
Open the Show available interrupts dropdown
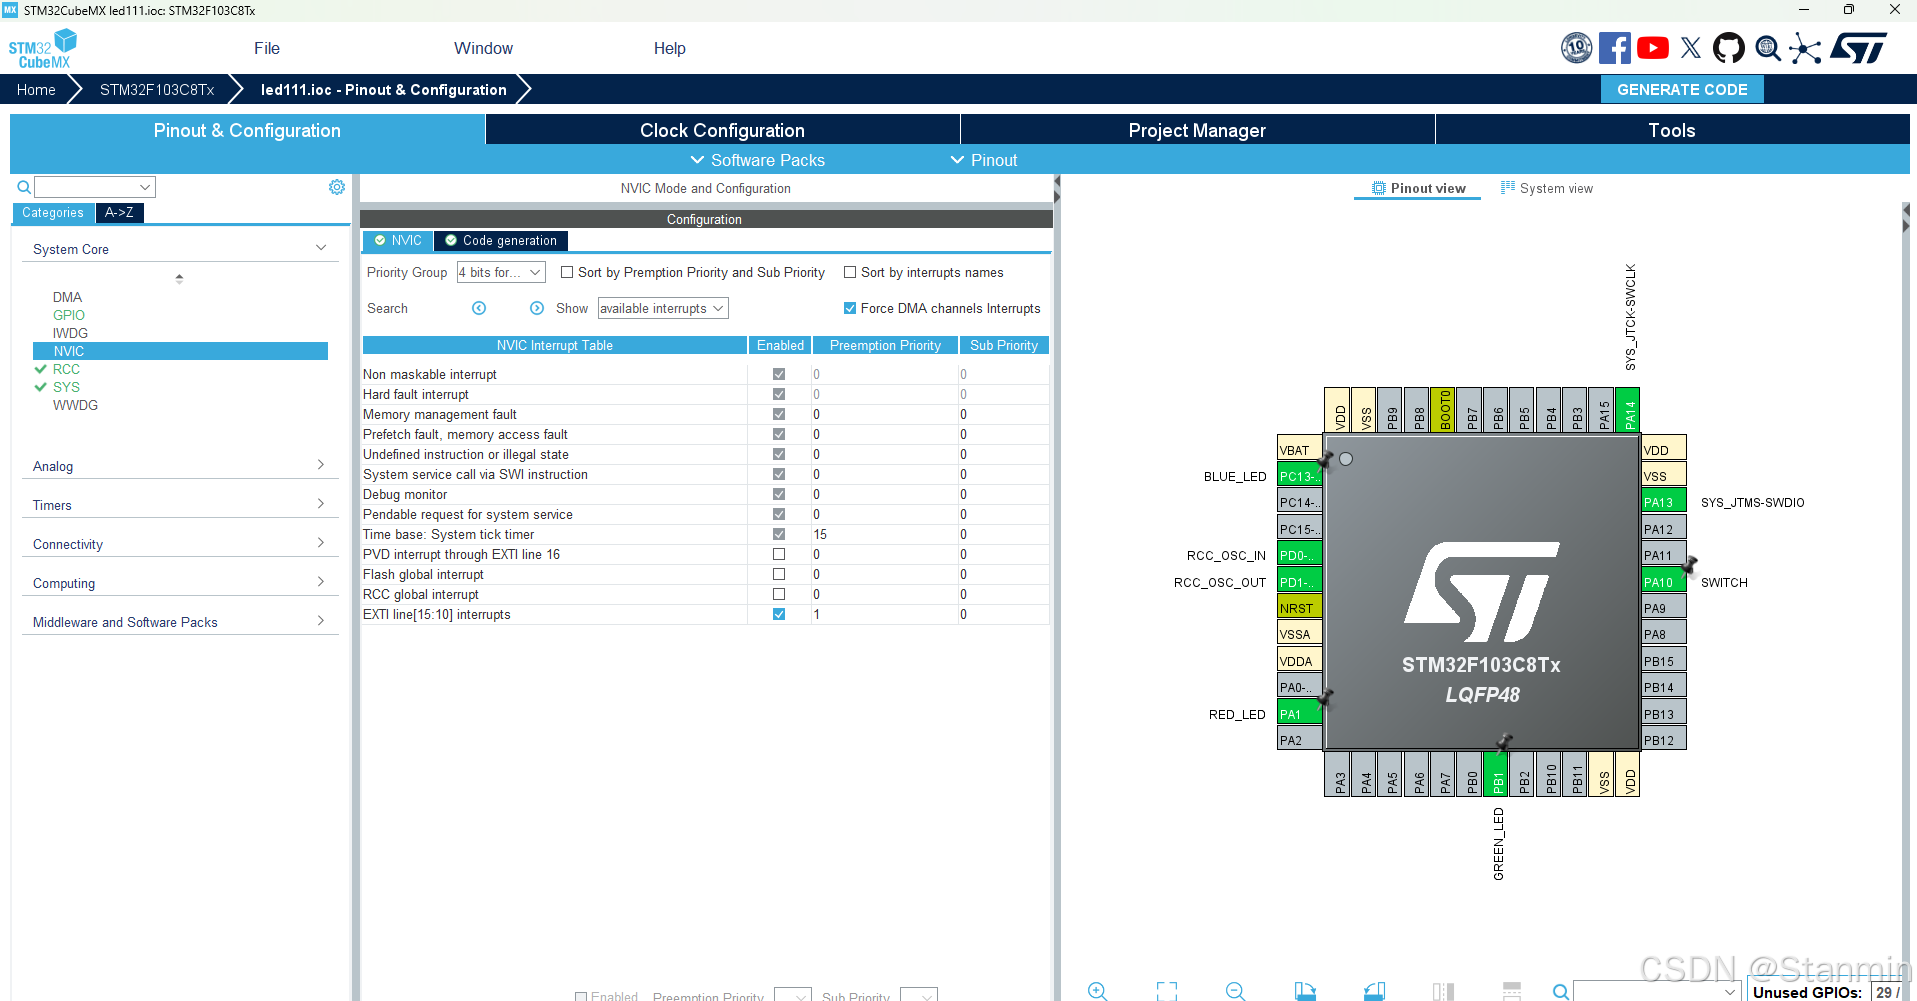(663, 308)
